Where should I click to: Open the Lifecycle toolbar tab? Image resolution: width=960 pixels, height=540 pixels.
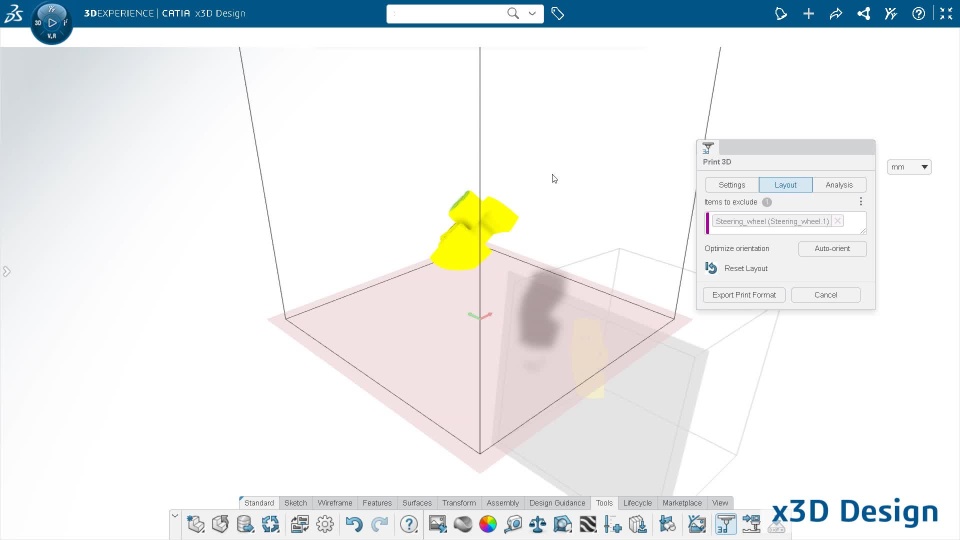(x=637, y=503)
